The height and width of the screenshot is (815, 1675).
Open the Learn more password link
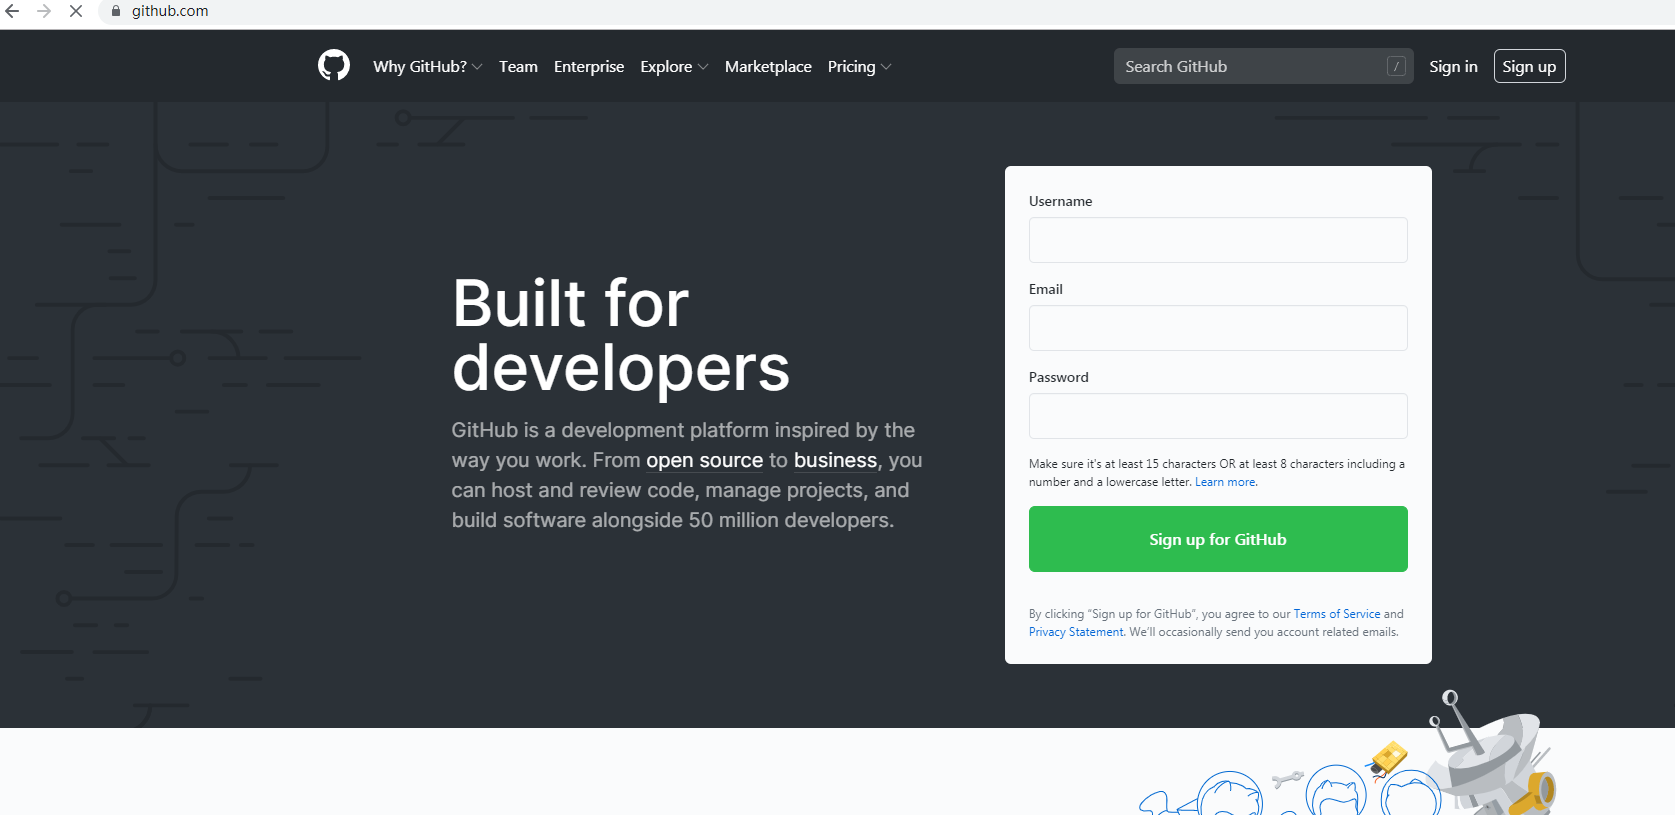[1226, 482]
